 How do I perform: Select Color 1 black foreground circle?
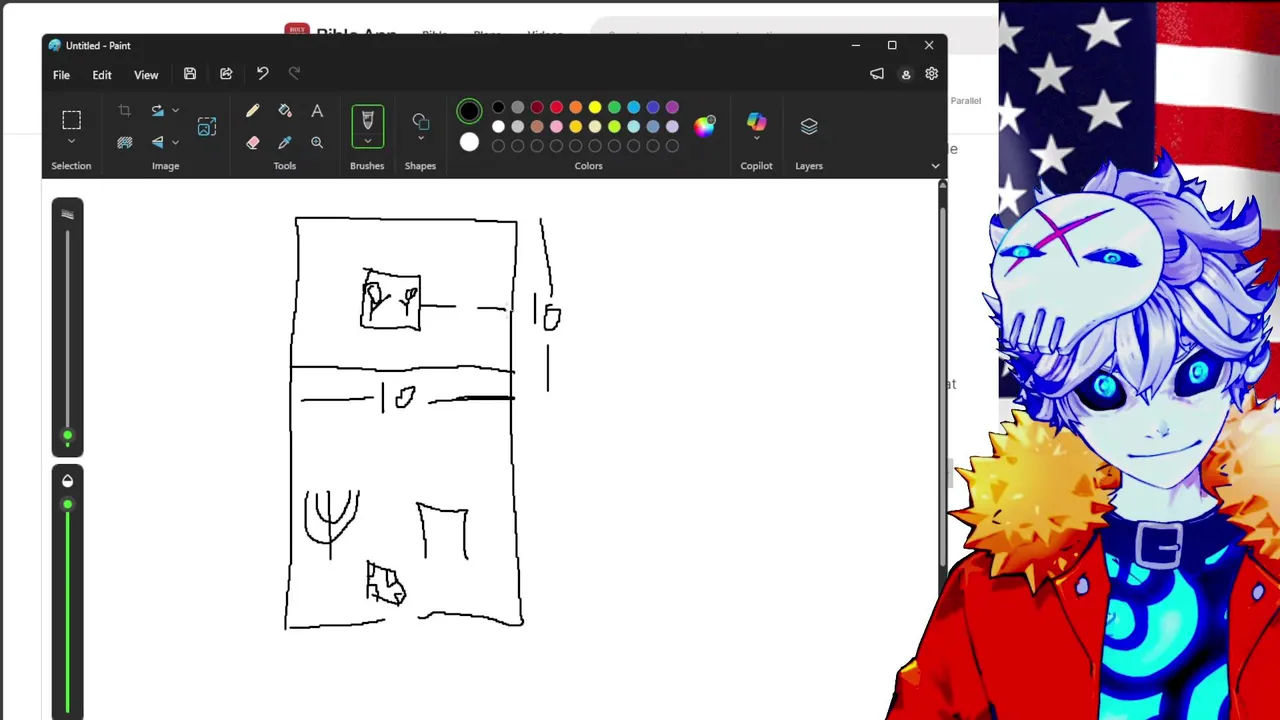(469, 111)
